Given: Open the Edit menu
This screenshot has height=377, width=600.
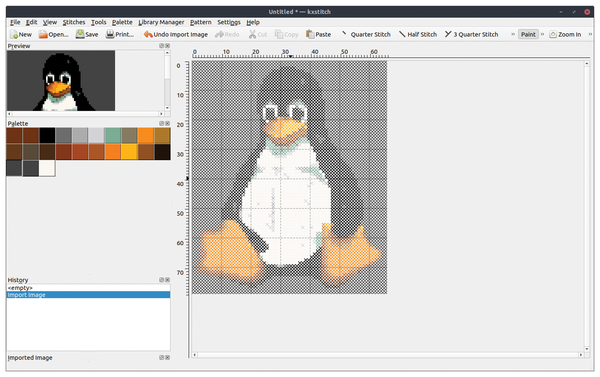Looking at the screenshot, I should (x=31, y=22).
